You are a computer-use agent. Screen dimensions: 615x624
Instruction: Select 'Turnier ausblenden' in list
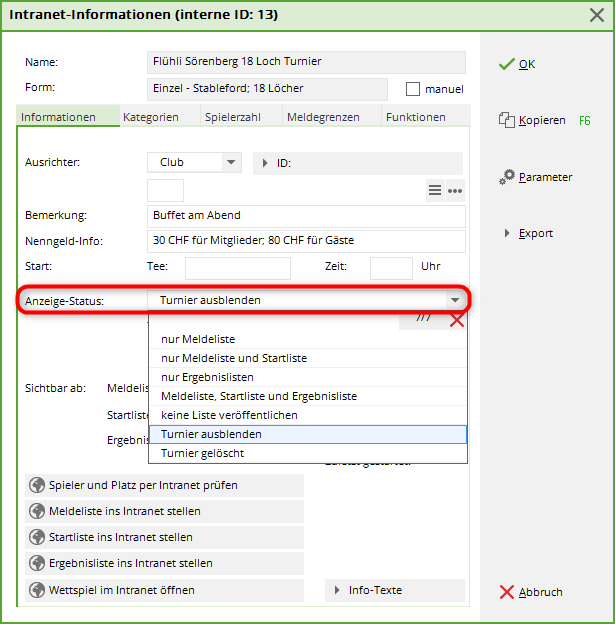308,434
